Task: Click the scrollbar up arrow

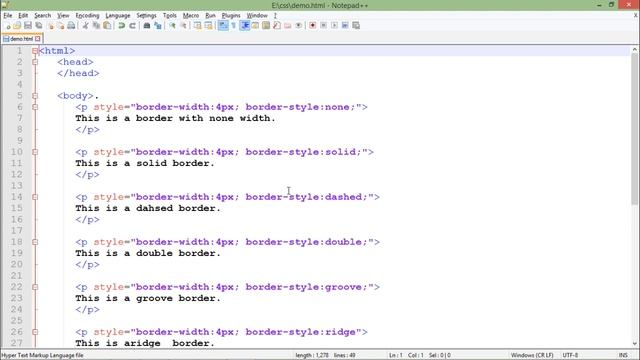Action: pyautogui.click(x=634, y=49)
